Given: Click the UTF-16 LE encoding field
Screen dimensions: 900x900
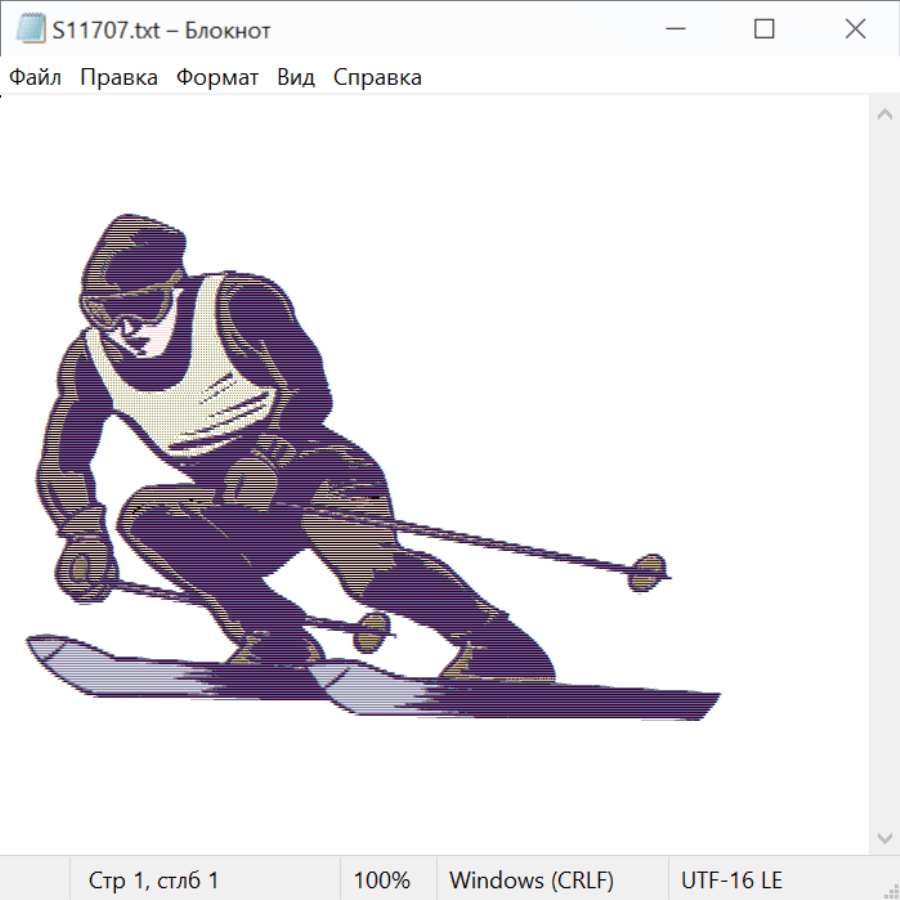Looking at the screenshot, I should coord(731,880).
